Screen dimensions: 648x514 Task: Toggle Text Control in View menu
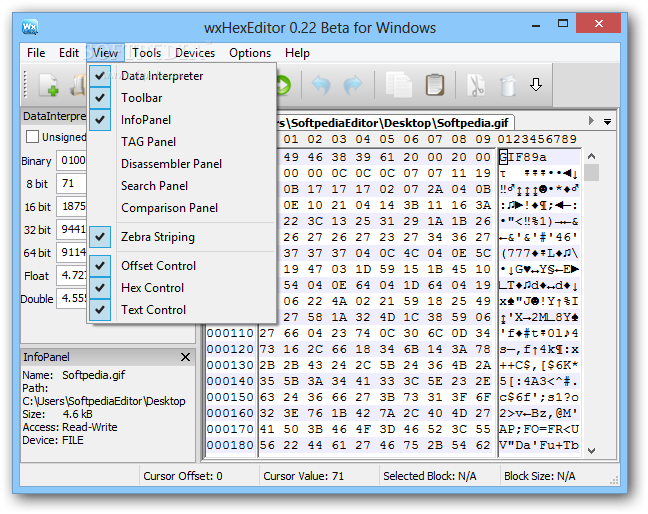[x=182, y=309]
